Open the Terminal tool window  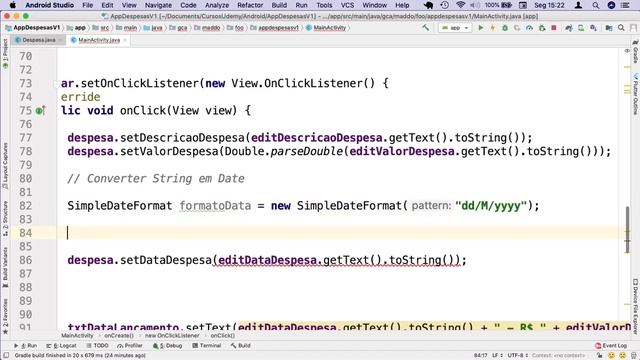207,345
